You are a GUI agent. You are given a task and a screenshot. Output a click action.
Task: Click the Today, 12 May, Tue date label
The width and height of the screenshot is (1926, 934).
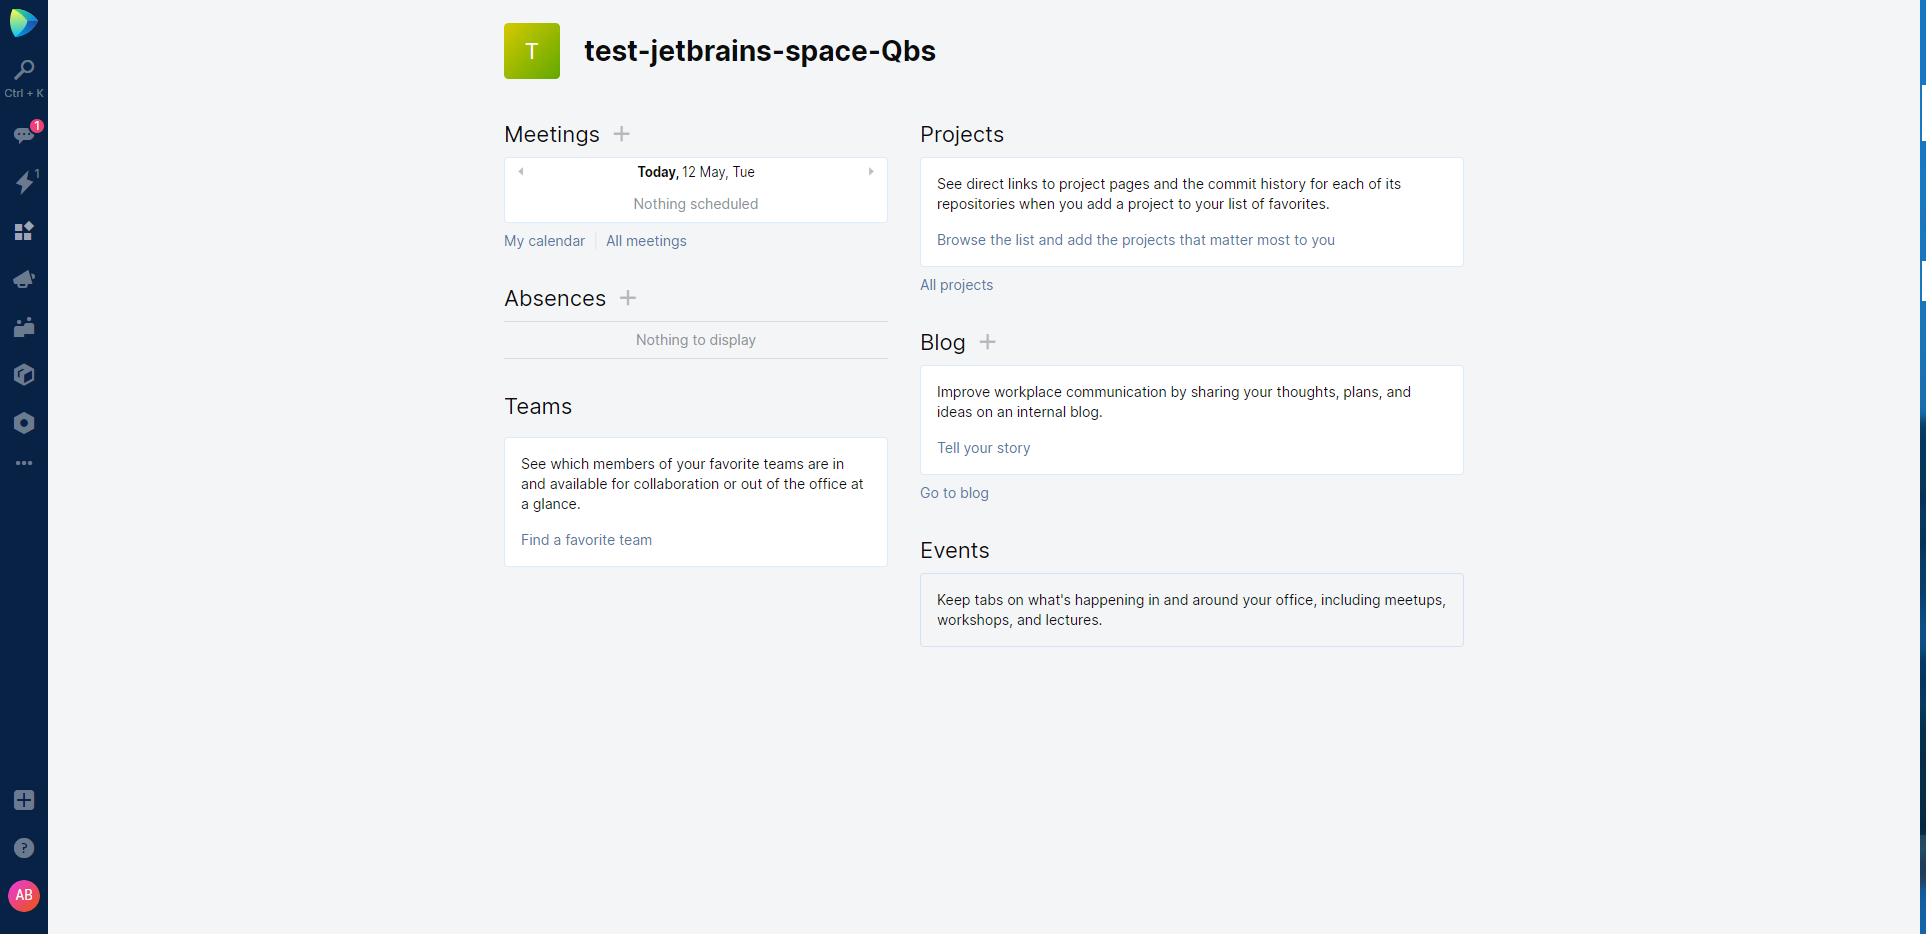click(x=696, y=172)
